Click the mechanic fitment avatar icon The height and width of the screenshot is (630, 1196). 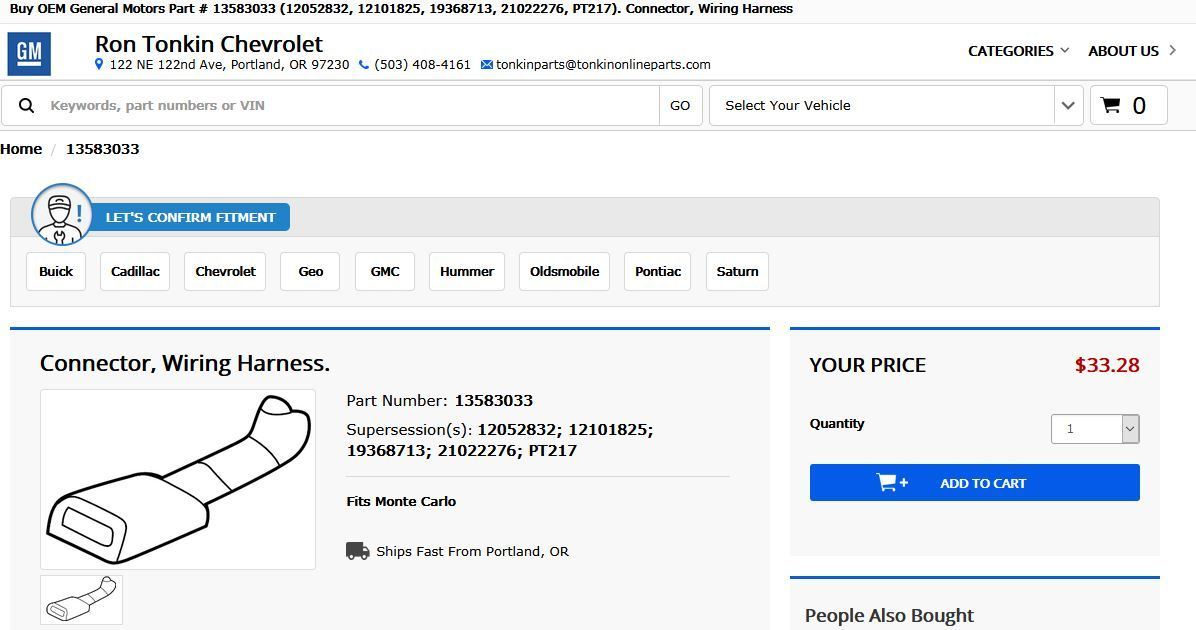[62, 215]
